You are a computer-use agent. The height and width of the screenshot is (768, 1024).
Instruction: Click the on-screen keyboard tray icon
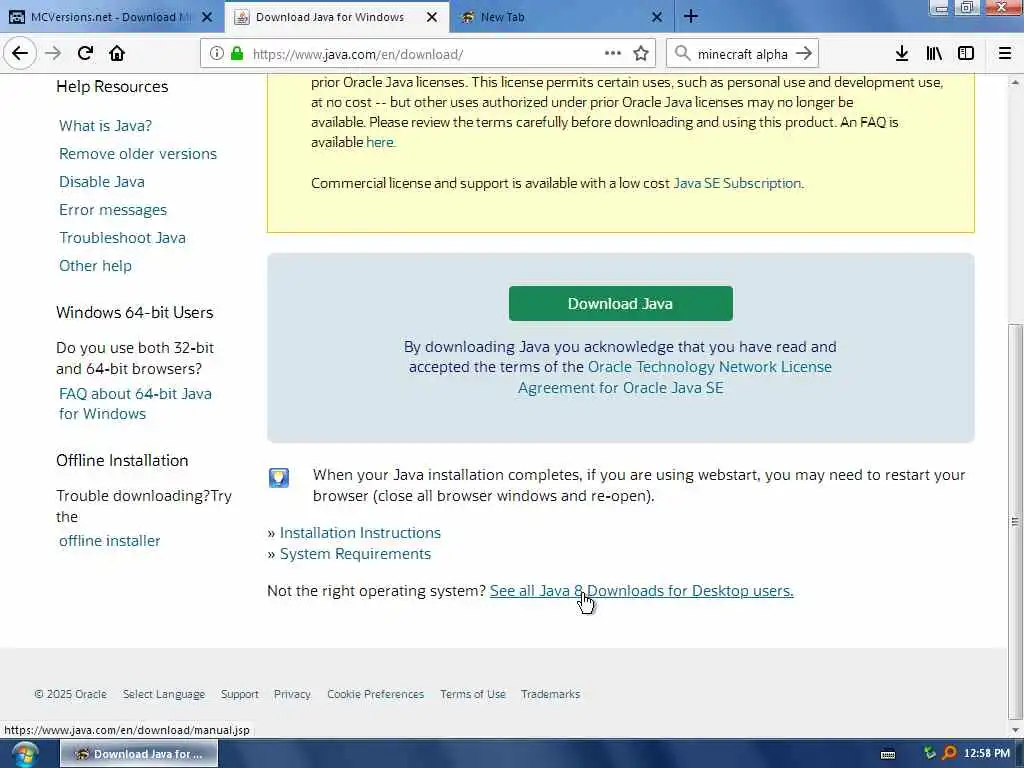(x=888, y=754)
